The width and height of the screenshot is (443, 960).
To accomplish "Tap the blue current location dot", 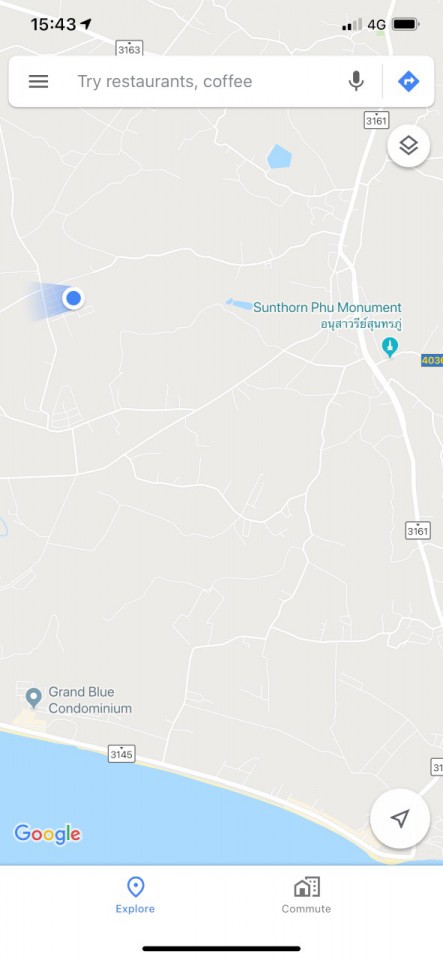I will pos(73,298).
